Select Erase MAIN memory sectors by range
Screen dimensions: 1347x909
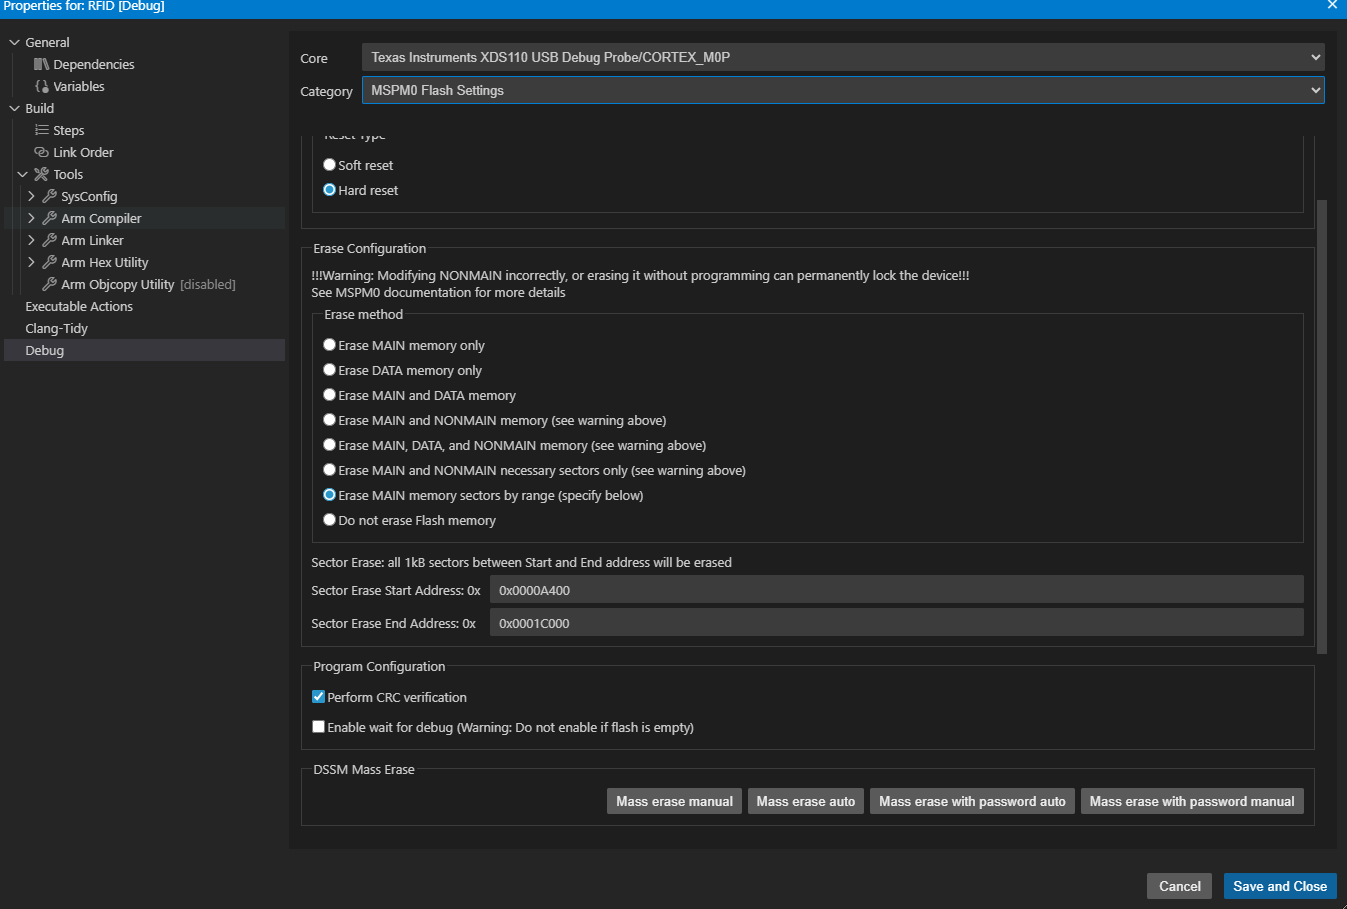pos(329,495)
